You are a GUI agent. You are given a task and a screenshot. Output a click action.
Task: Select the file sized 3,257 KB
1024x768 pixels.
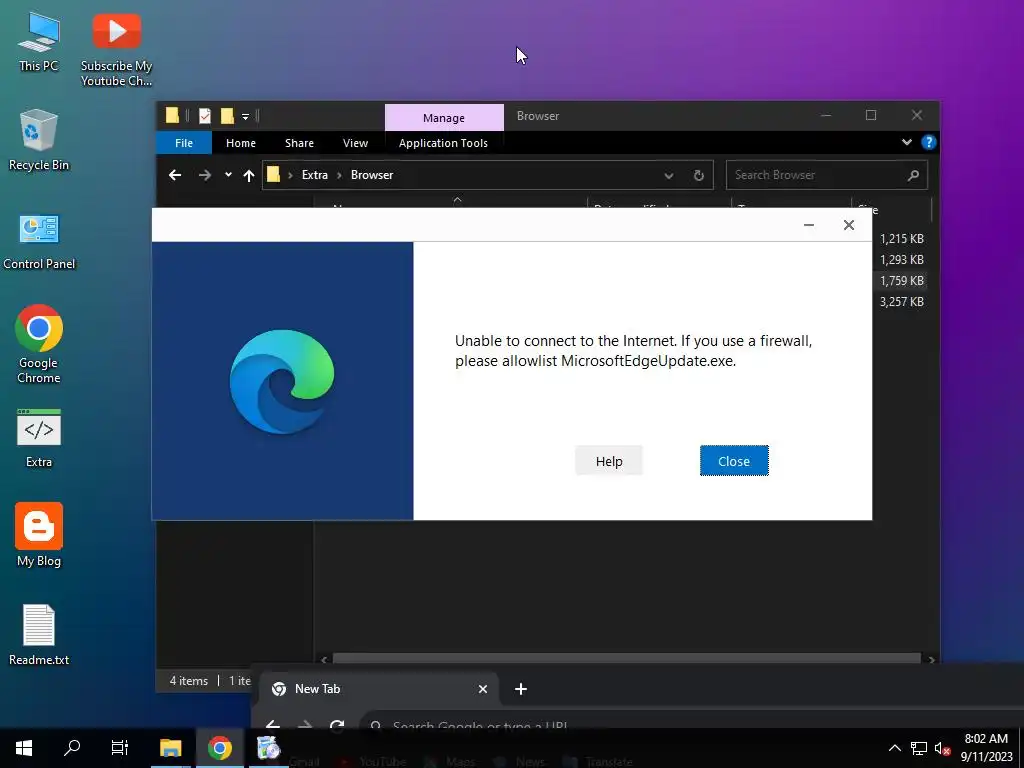pos(901,302)
